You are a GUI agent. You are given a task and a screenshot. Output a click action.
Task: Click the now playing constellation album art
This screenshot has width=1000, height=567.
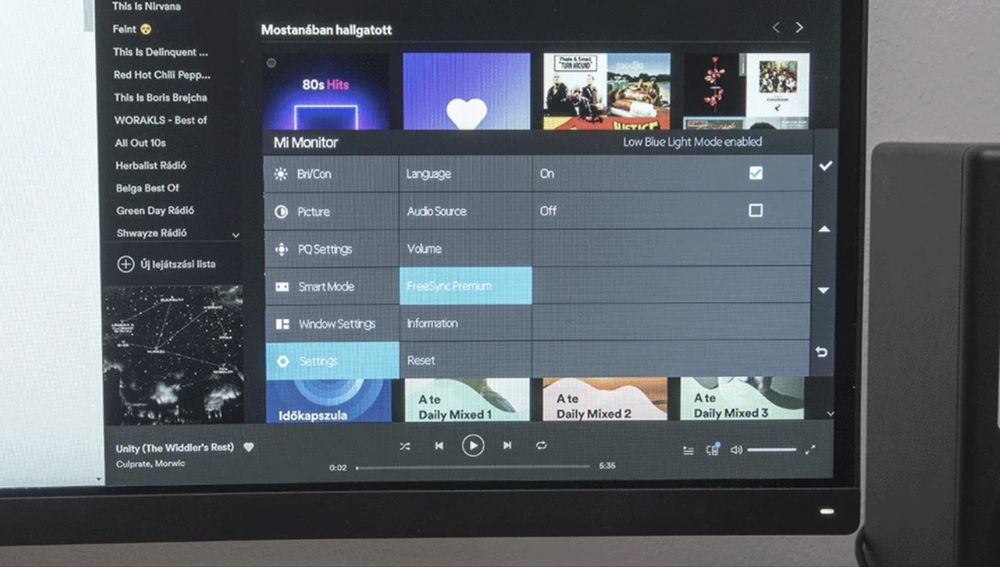point(173,354)
